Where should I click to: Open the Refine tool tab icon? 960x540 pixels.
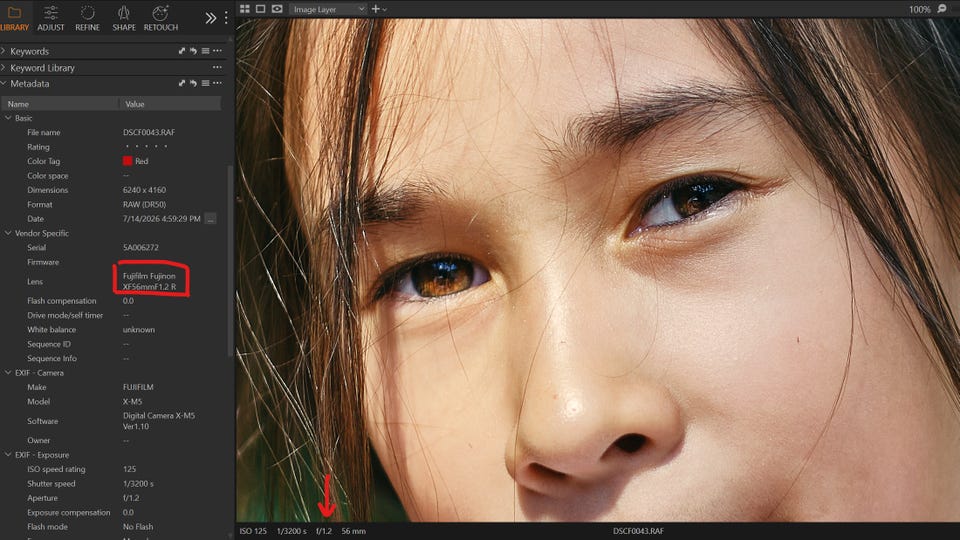88,12
